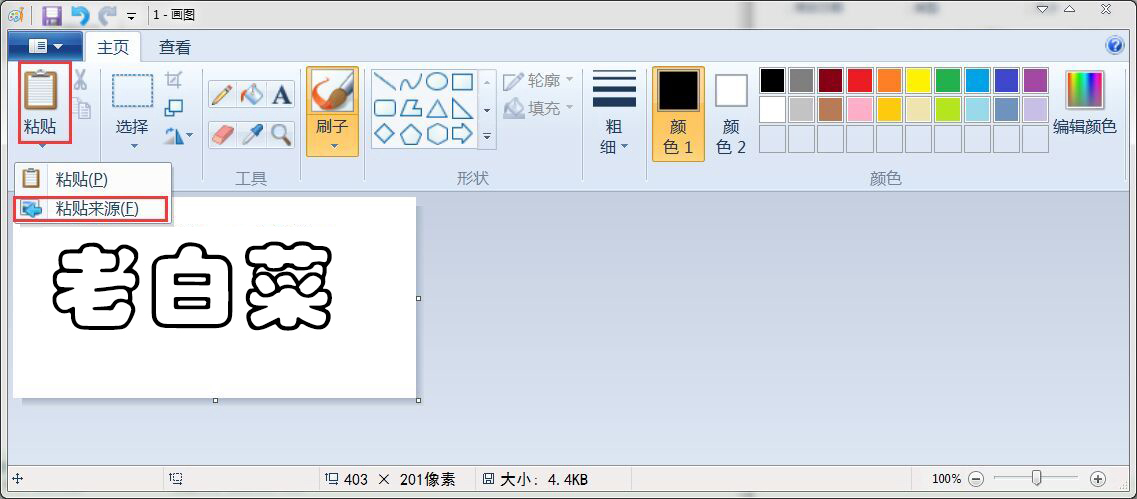
Task: Click the zoom slider handle
Action: coord(1037,478)
